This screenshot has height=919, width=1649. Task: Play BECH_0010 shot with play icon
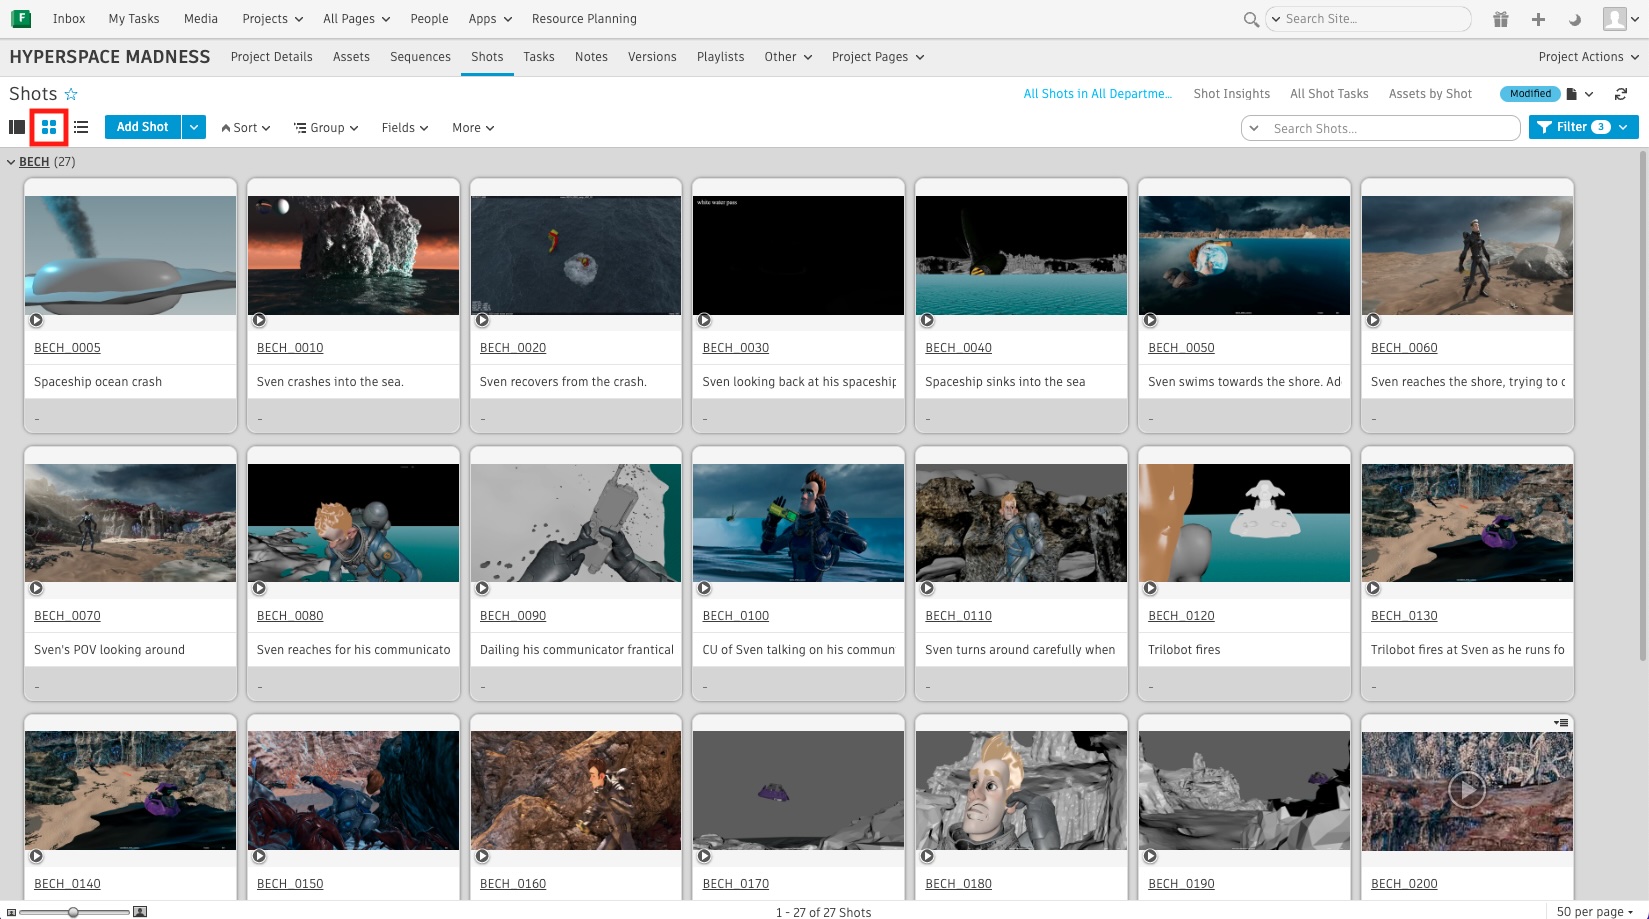tap(259, 321)
